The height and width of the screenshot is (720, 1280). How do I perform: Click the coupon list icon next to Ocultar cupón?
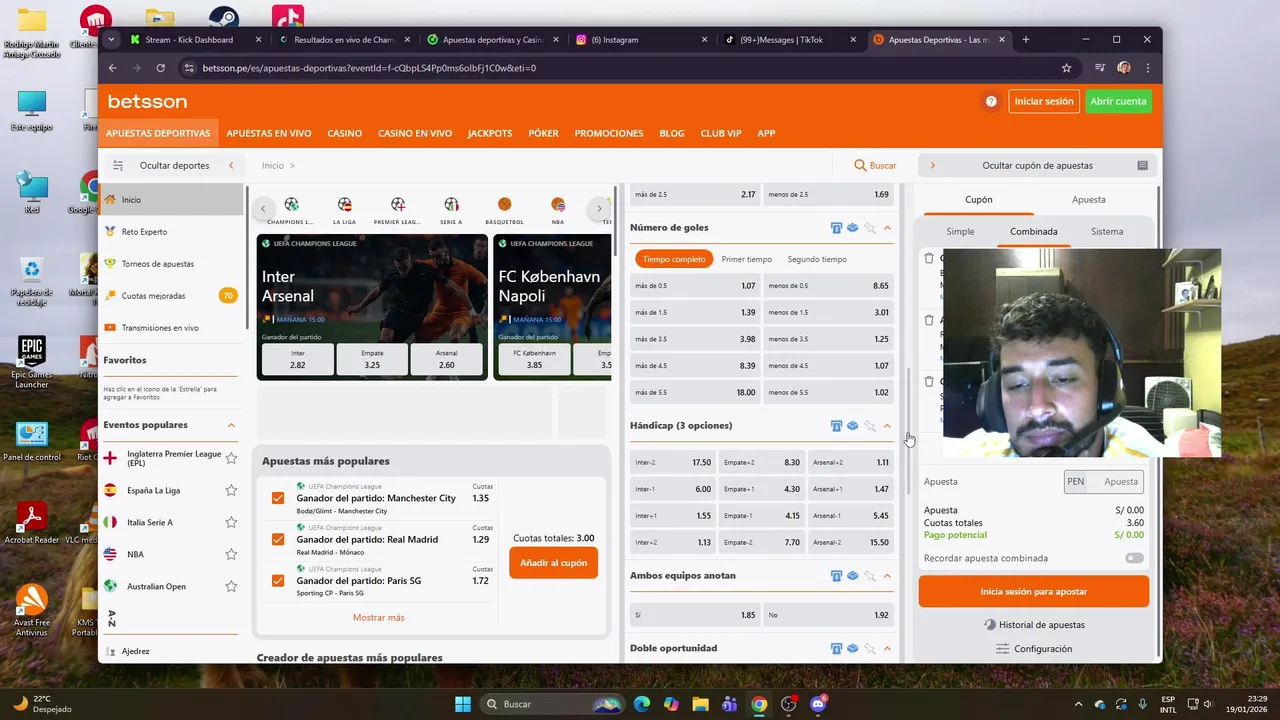tap(1142, 165)
